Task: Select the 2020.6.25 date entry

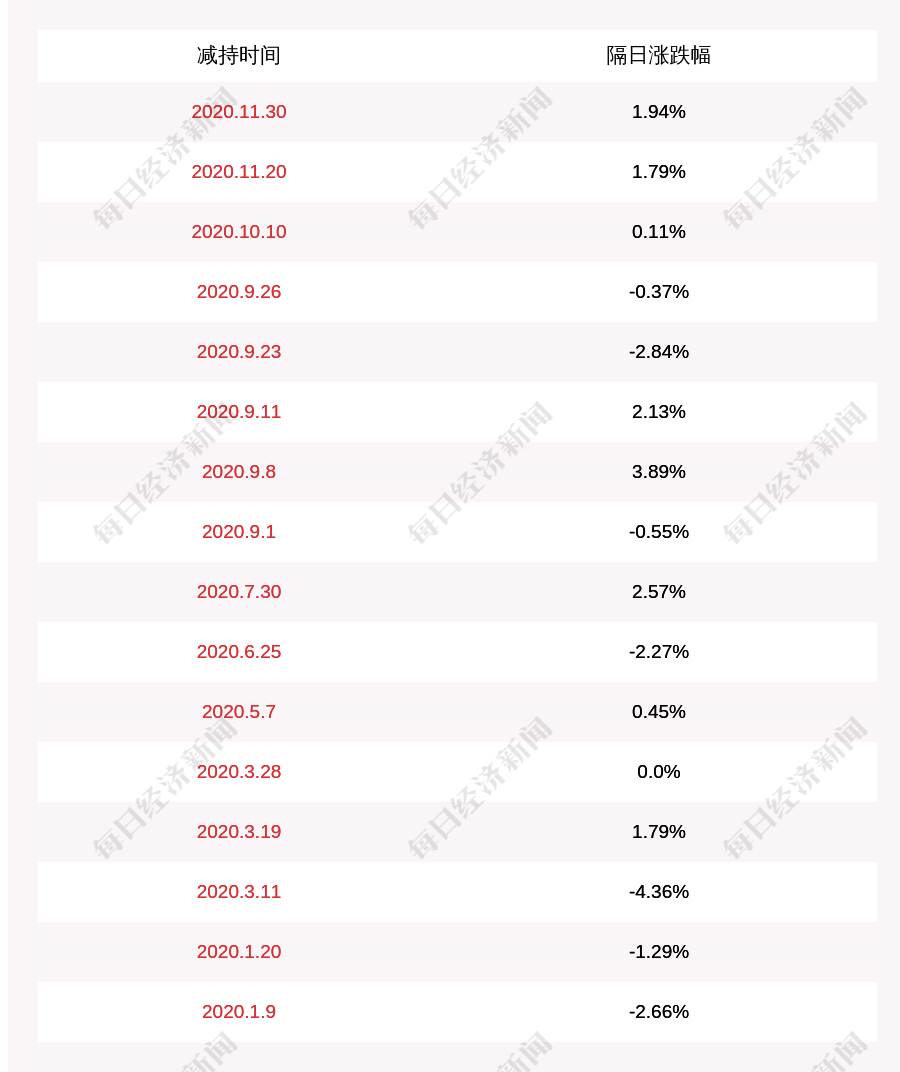Action: 239,652
